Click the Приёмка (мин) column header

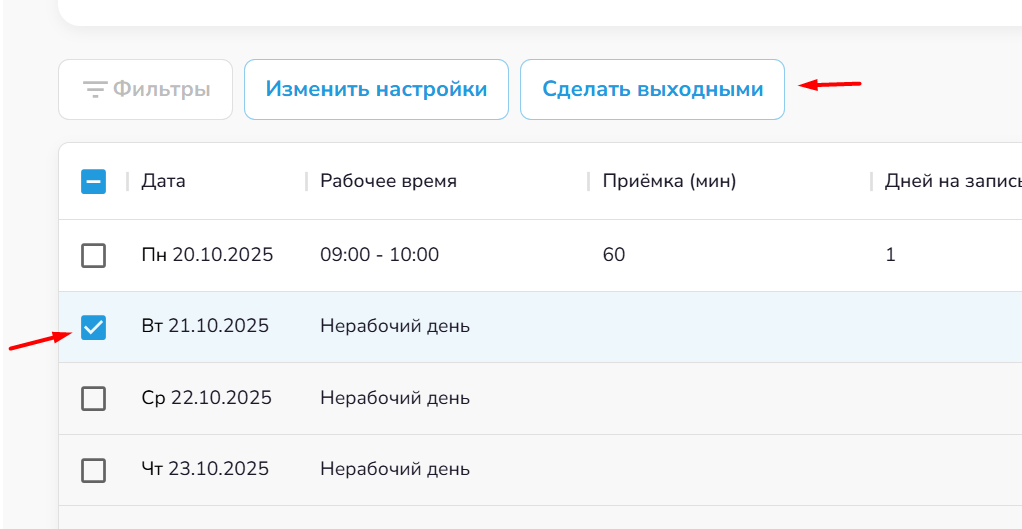[x=669, y=181]
